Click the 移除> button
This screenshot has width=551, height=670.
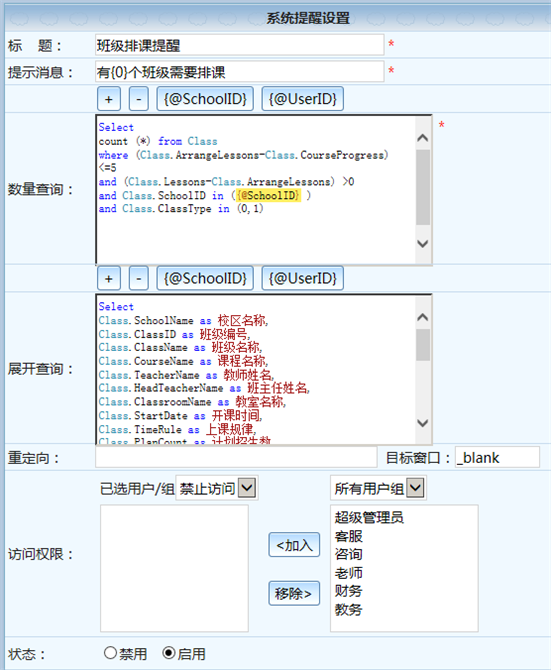click(x=294, y=593)
